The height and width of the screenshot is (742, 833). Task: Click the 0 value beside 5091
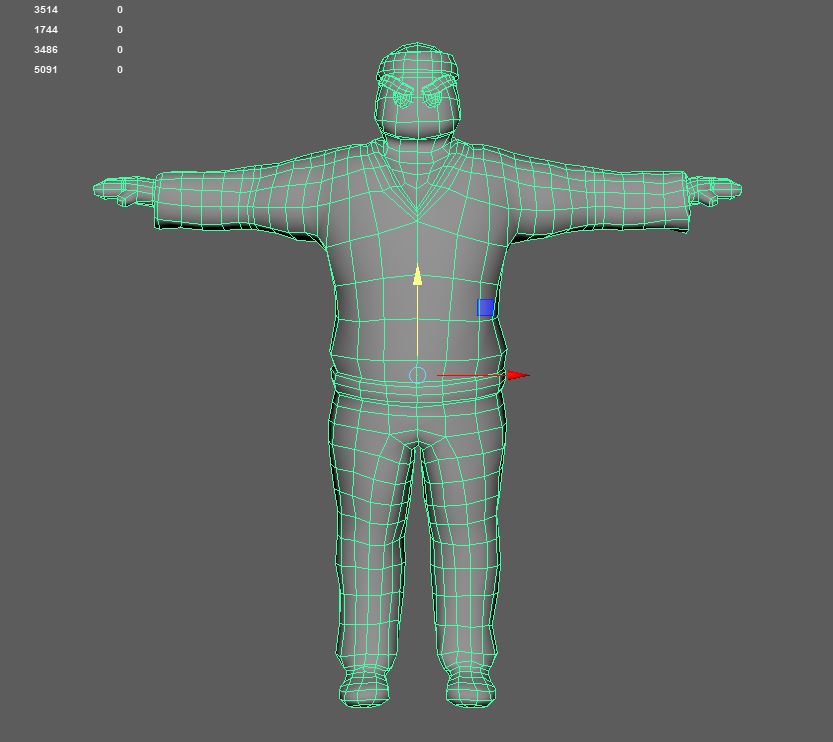[120, 70]
